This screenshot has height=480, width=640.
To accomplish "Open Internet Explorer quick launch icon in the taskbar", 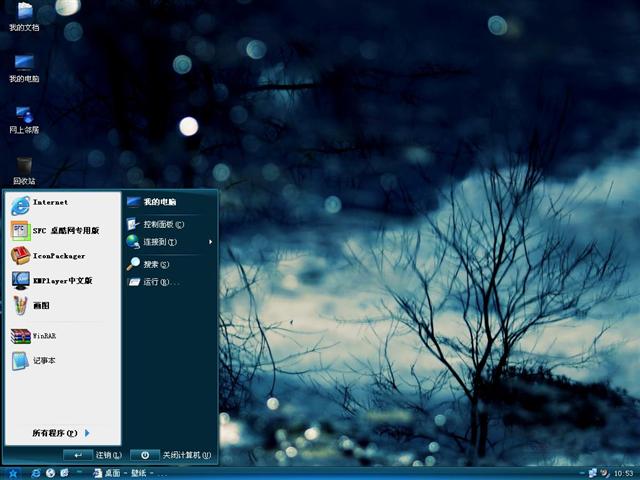I will pyautogui.click(x=36, y=473).
